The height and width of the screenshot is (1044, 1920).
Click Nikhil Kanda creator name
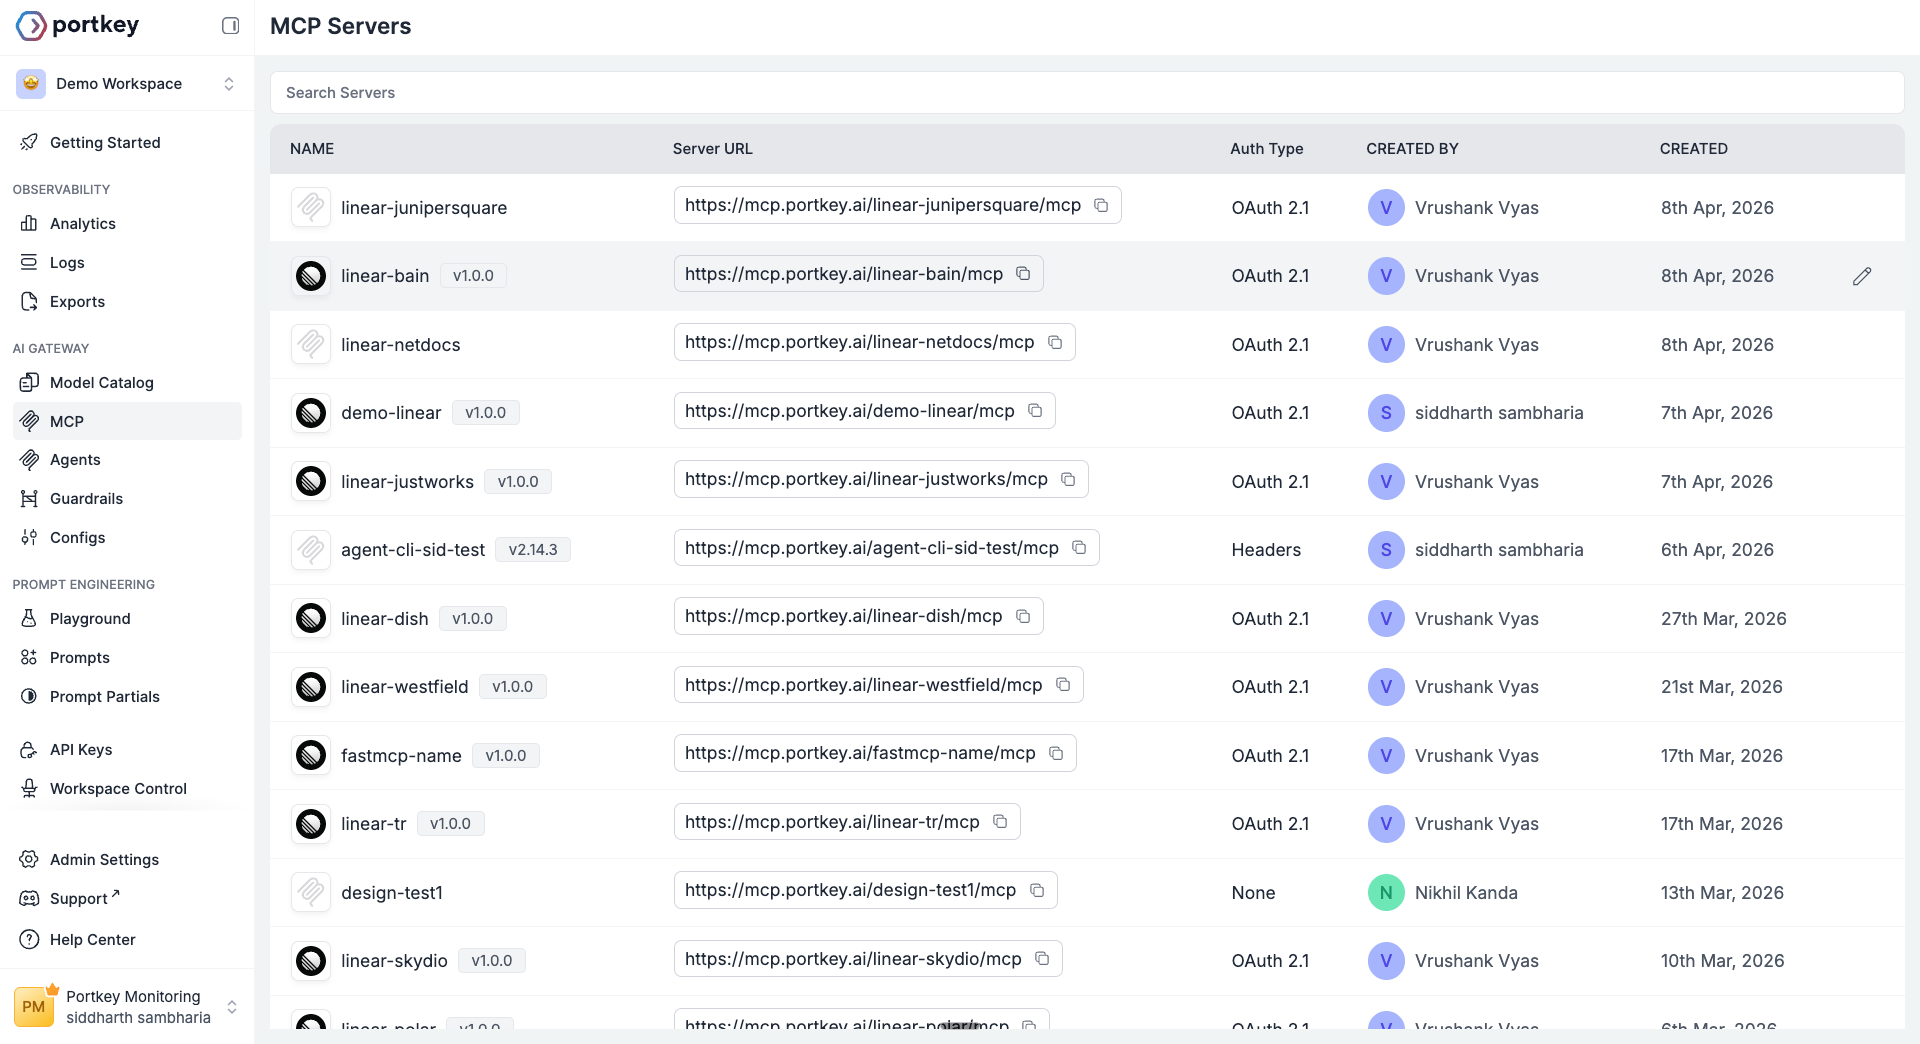point(1466,893)
